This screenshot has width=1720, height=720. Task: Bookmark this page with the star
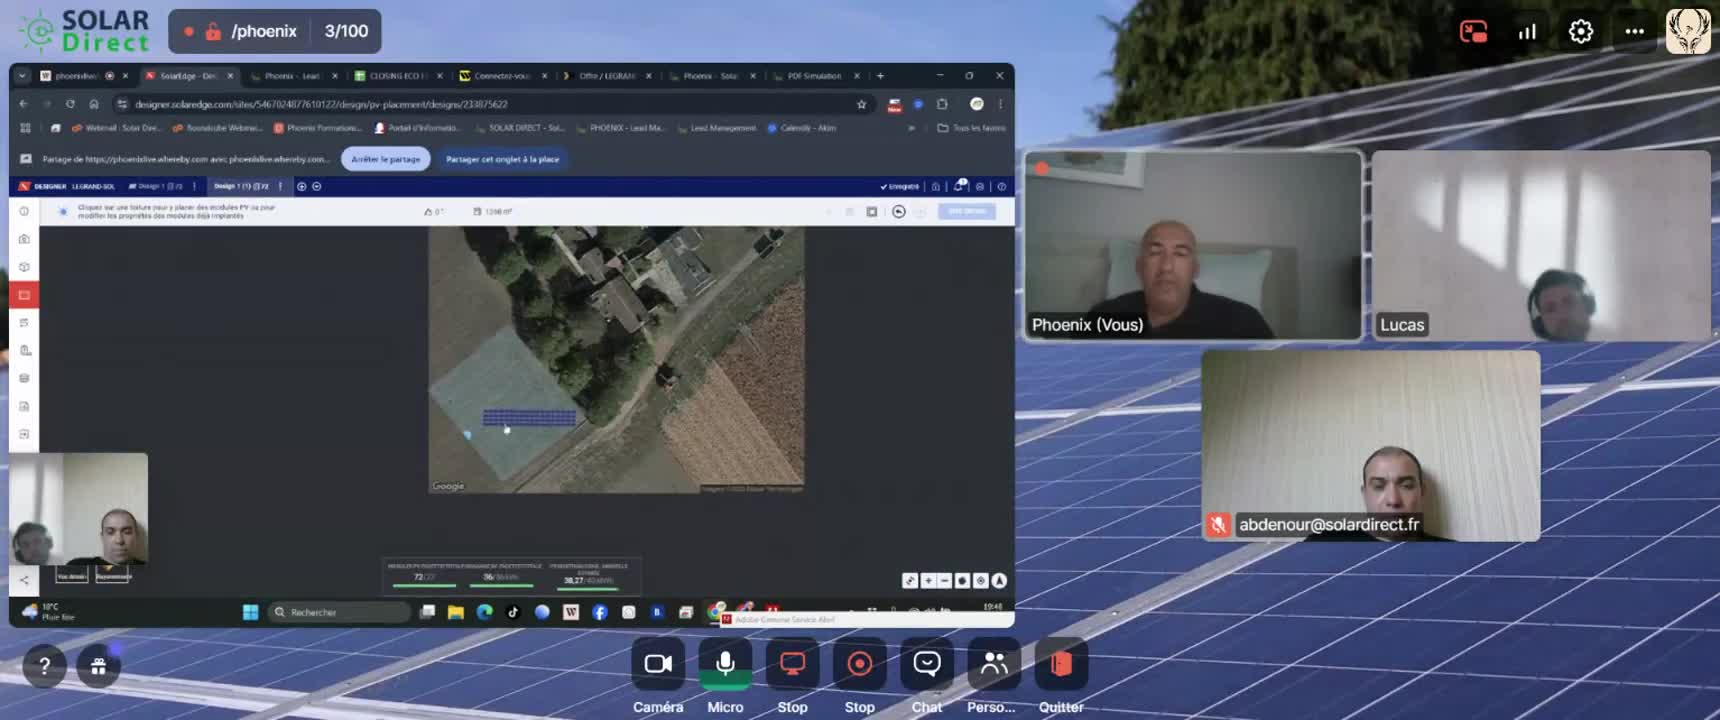861,104
